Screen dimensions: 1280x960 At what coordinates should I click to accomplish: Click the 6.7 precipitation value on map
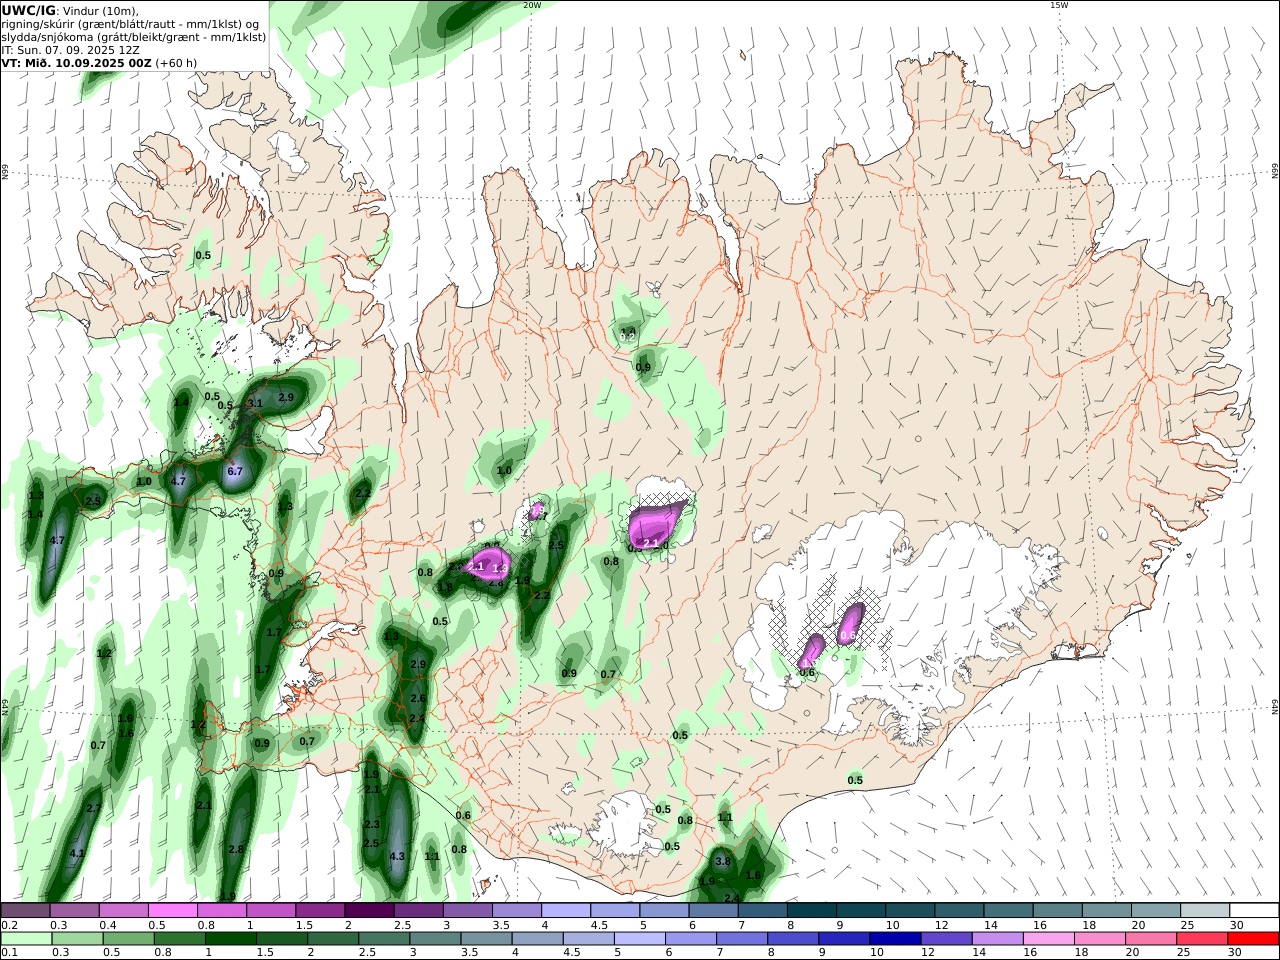point(235,470)
